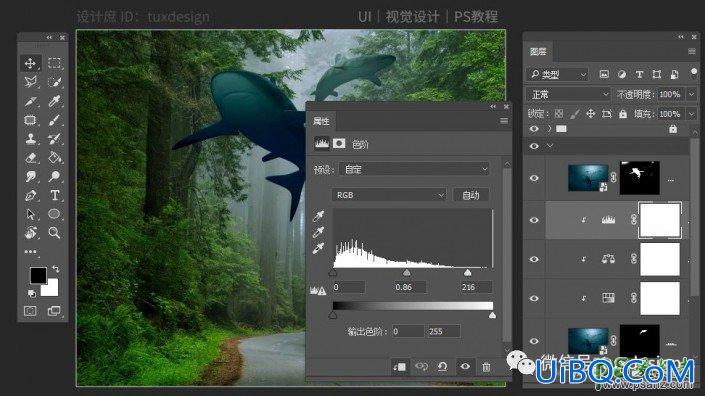
Task: Select the Paint Bucket tool
Action: click(x=54, y=157)
